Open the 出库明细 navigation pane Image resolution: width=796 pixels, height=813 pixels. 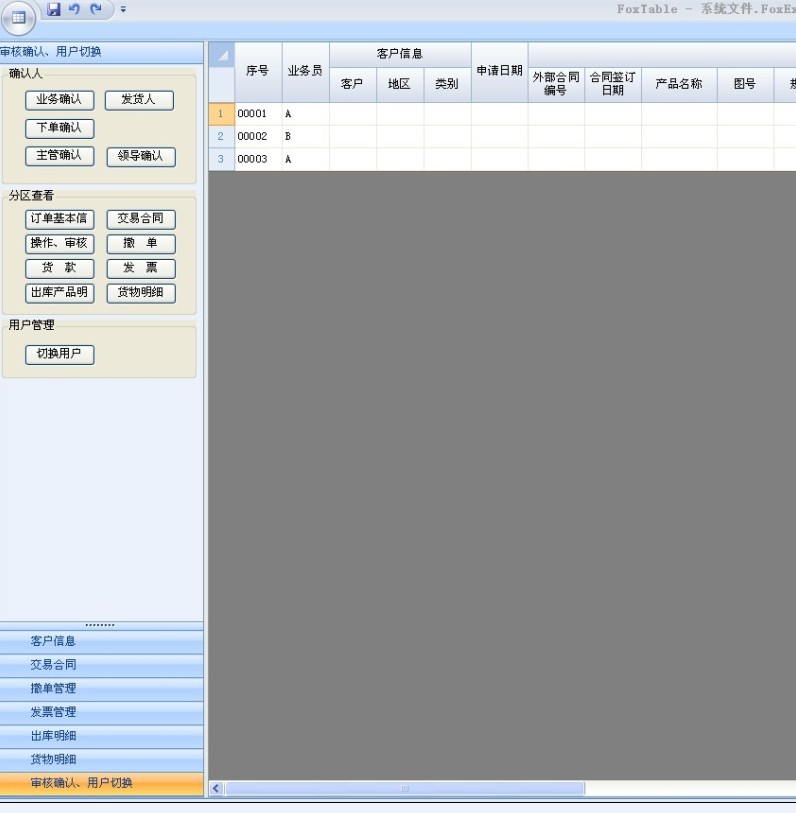pyautogui.click(x=102, y=736)
